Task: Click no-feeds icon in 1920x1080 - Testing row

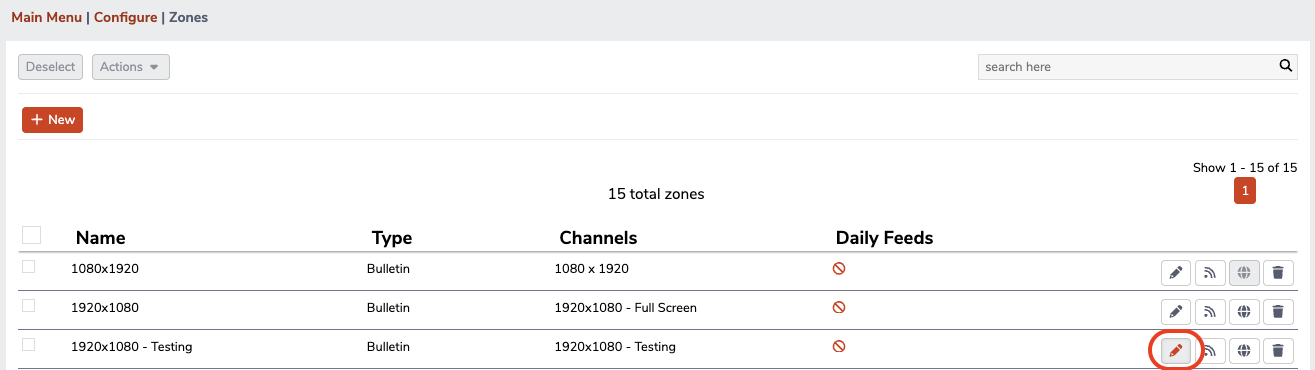Action: [839, 346]
